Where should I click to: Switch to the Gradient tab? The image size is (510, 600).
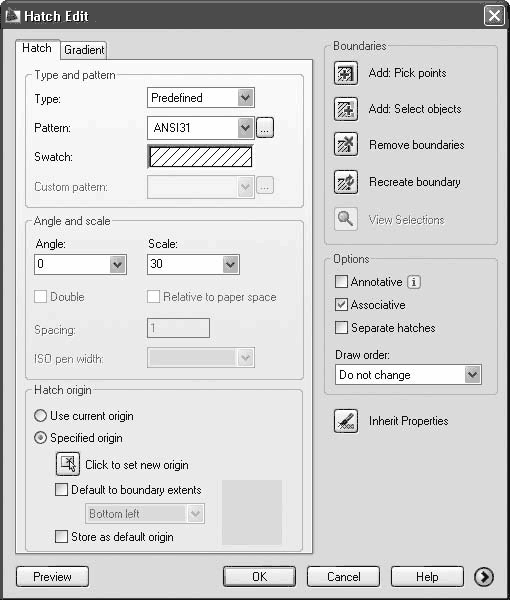84,50
